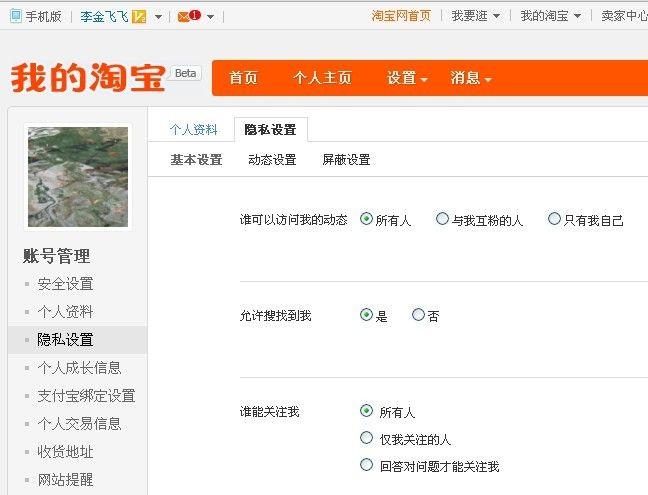Open 个人成长信息 in the sidebar

(x=79, y=368)
